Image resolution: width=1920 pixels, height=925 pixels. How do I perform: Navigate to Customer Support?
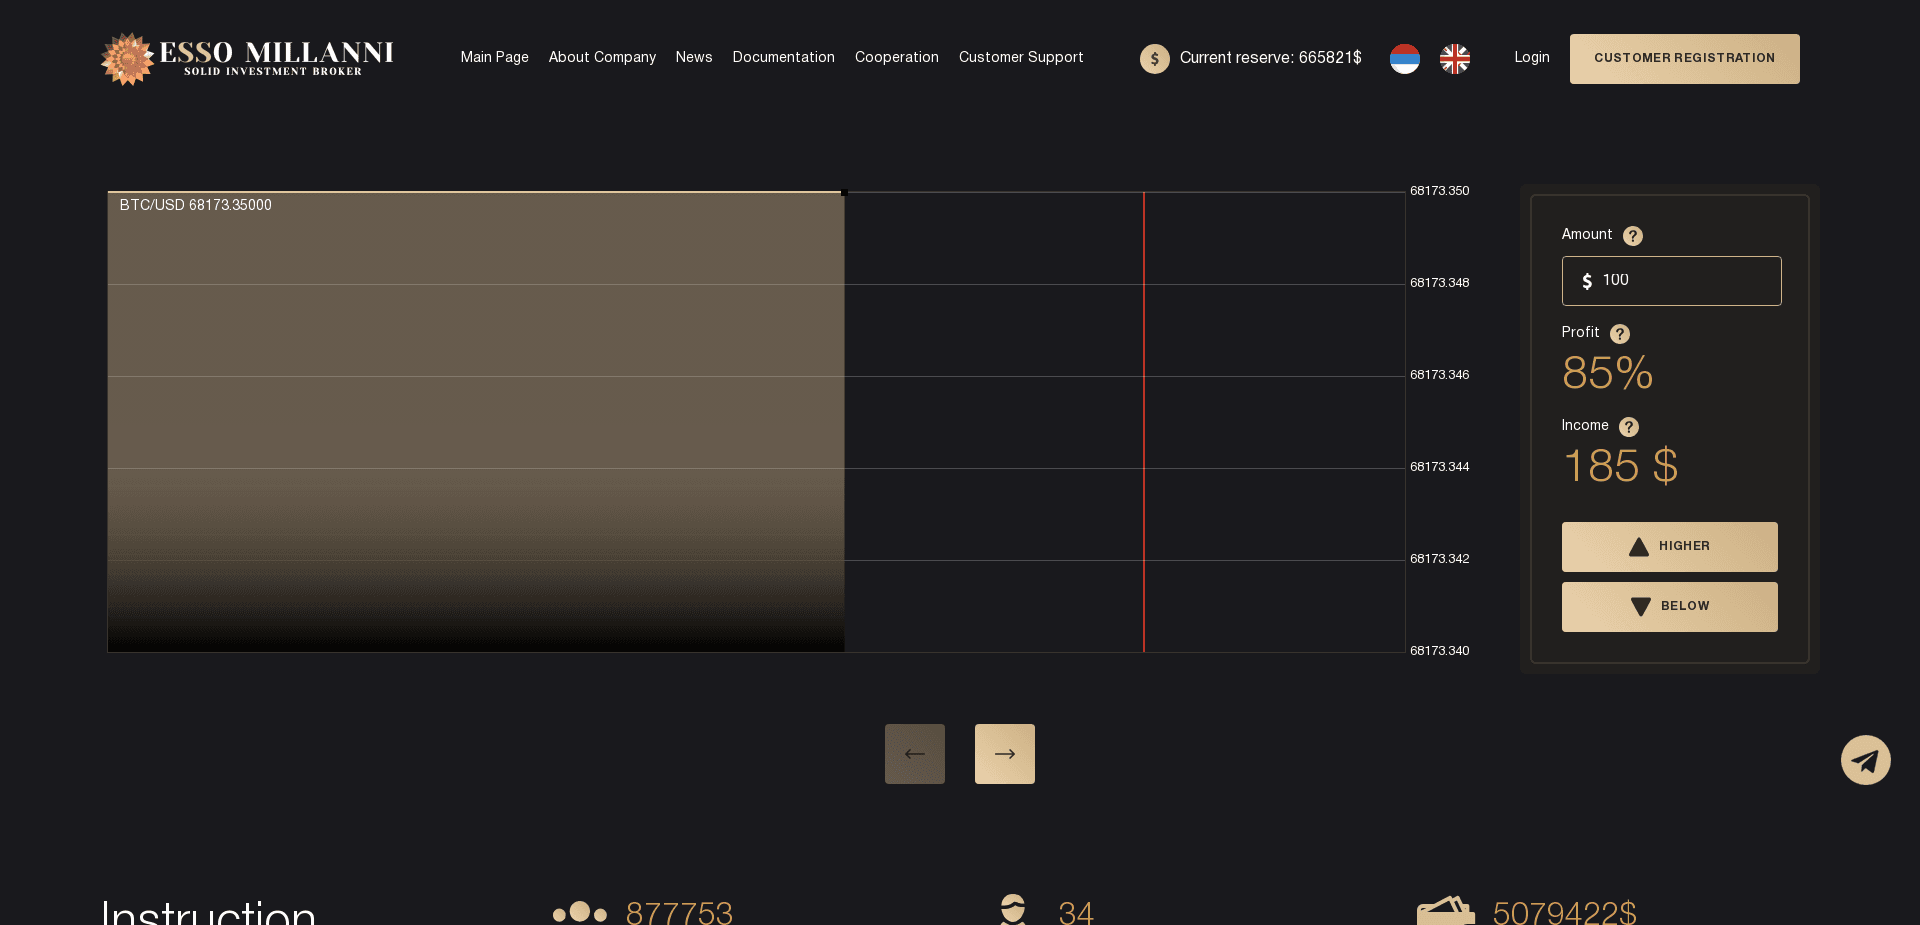[1021, 58]
